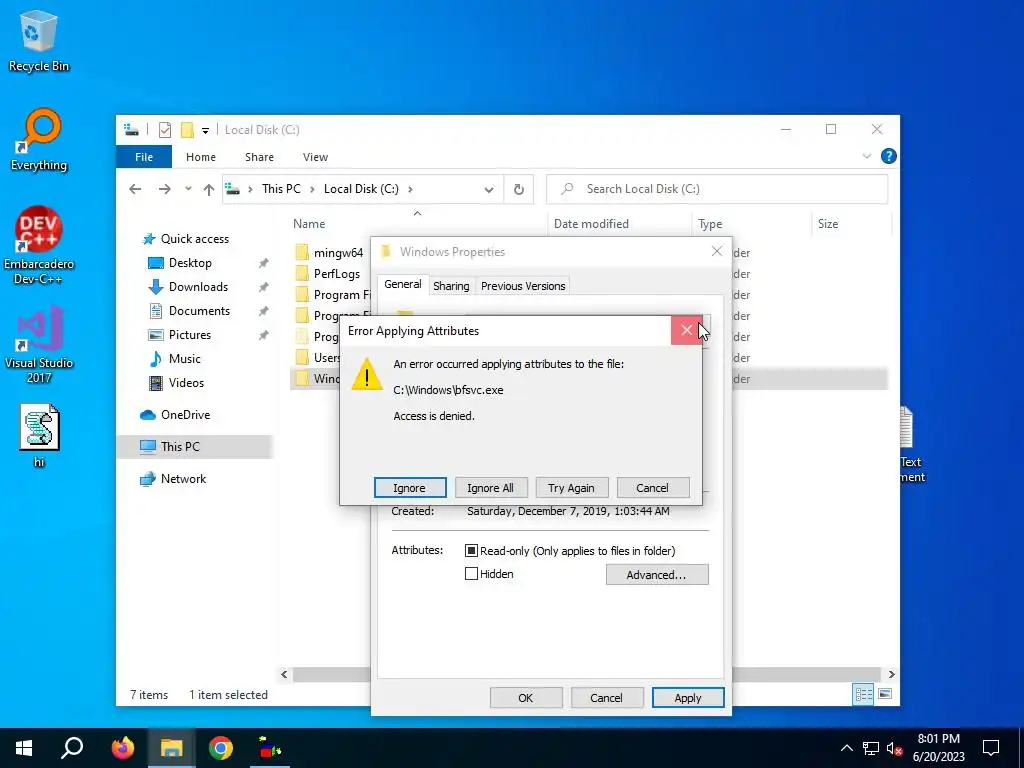Toggle the Hidden attribute checkbox
This screenshot has width=1024, height=768.
click(472, 573)
